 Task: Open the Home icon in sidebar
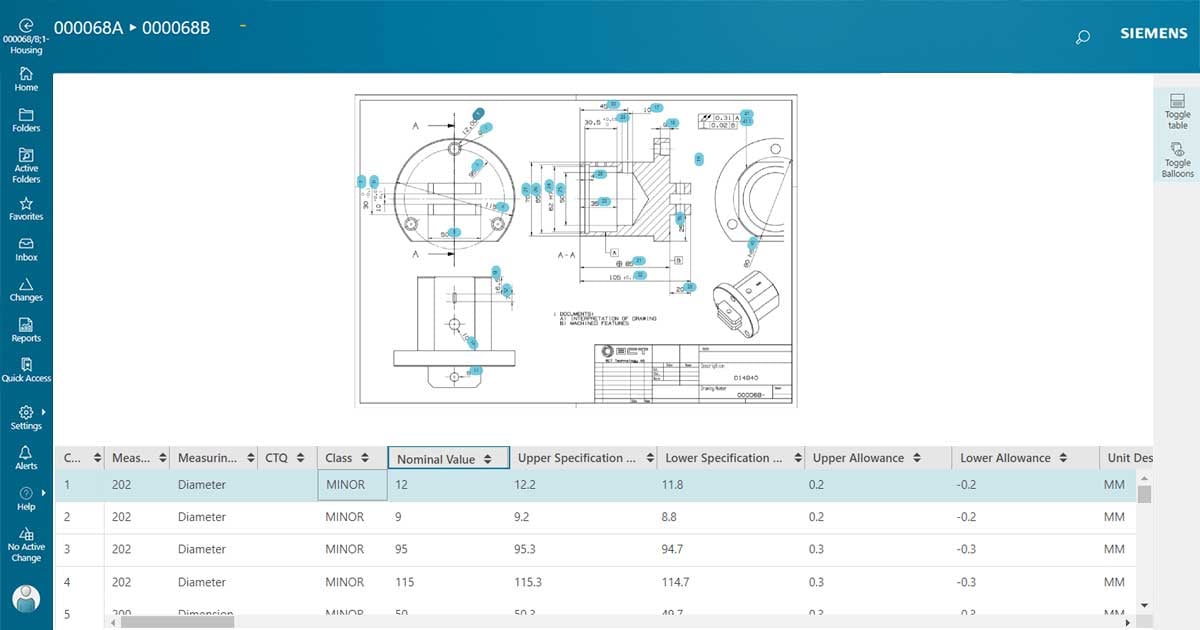click(26, 79)
